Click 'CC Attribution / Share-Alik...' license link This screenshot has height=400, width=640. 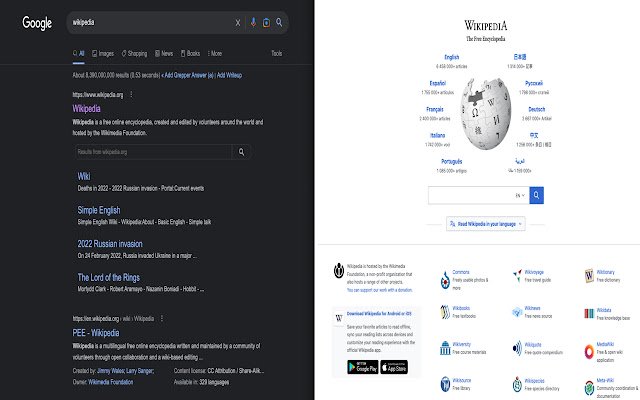point(236,371)
